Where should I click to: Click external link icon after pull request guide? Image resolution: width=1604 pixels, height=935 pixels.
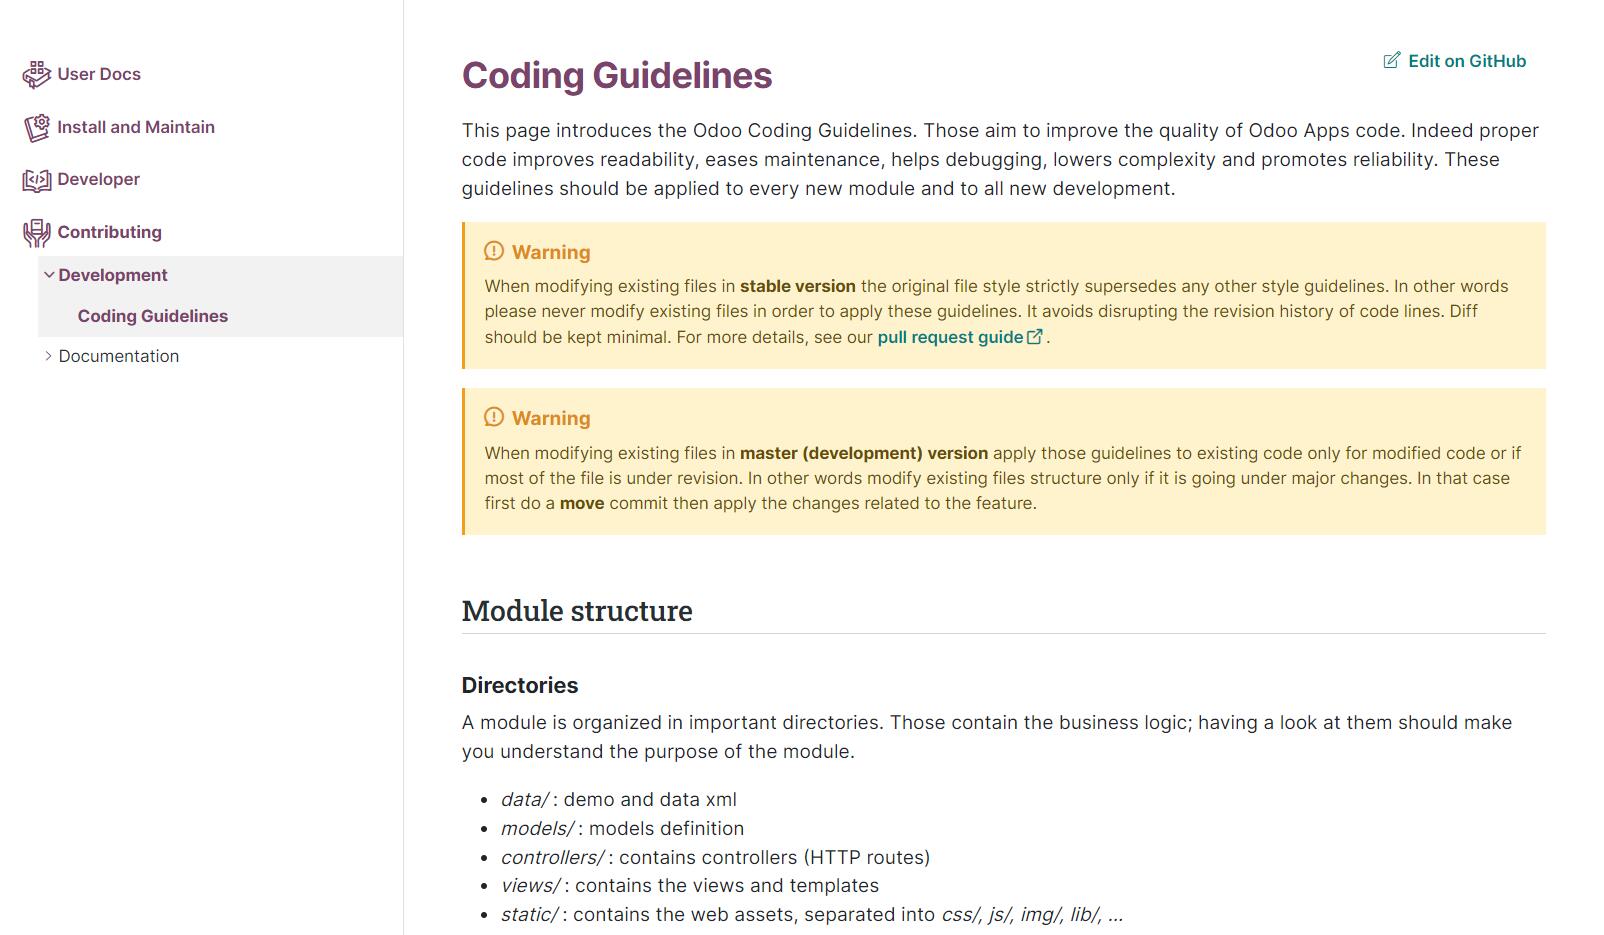pos(1035,337)
